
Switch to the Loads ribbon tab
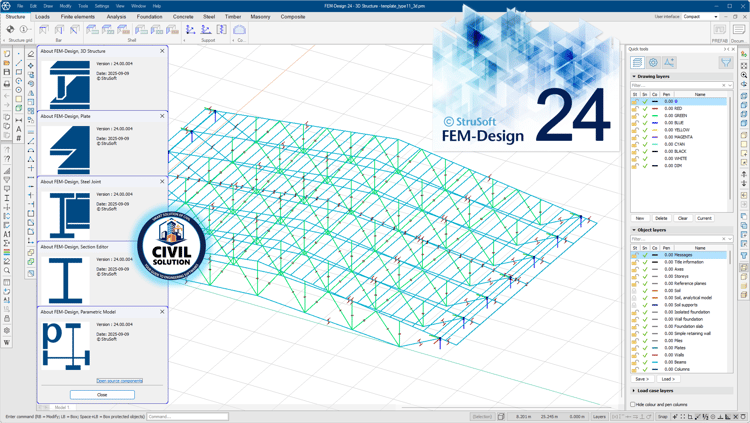43,17
